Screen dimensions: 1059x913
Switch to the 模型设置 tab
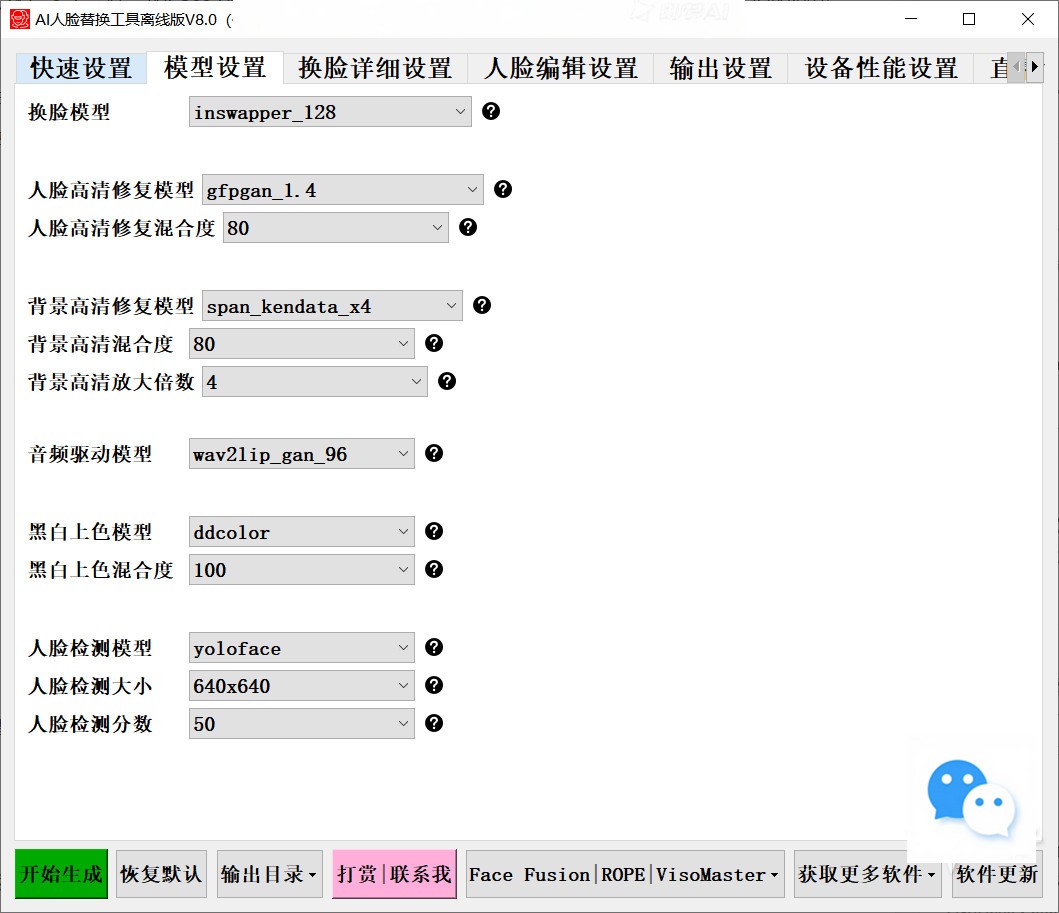pyautogui.click(x=215, y=68)
